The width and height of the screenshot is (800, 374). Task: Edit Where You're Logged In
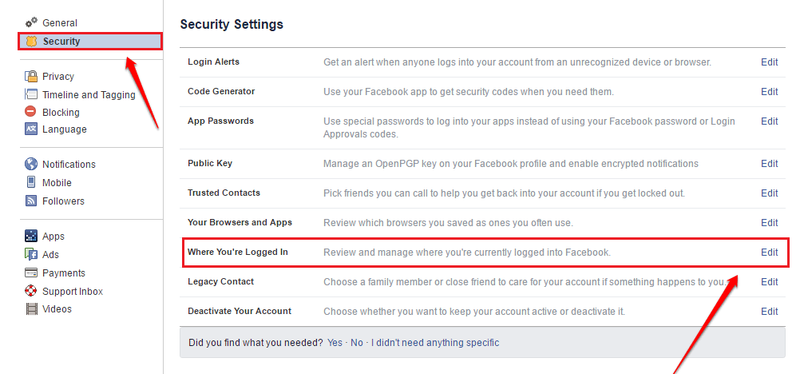click(769, 253)
